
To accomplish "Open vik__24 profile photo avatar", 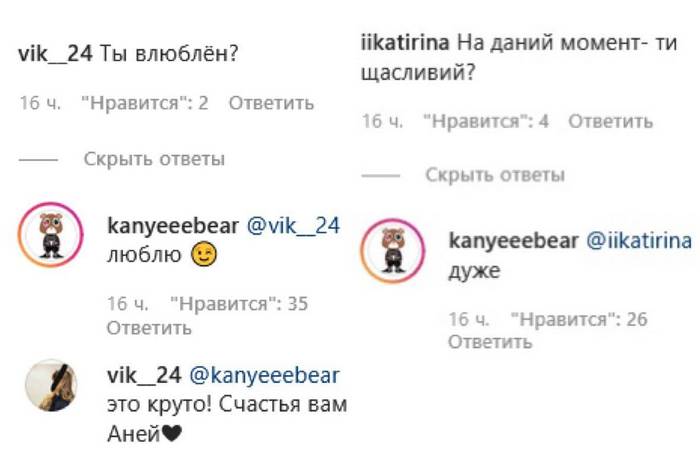I will click(x=51, y=385).
